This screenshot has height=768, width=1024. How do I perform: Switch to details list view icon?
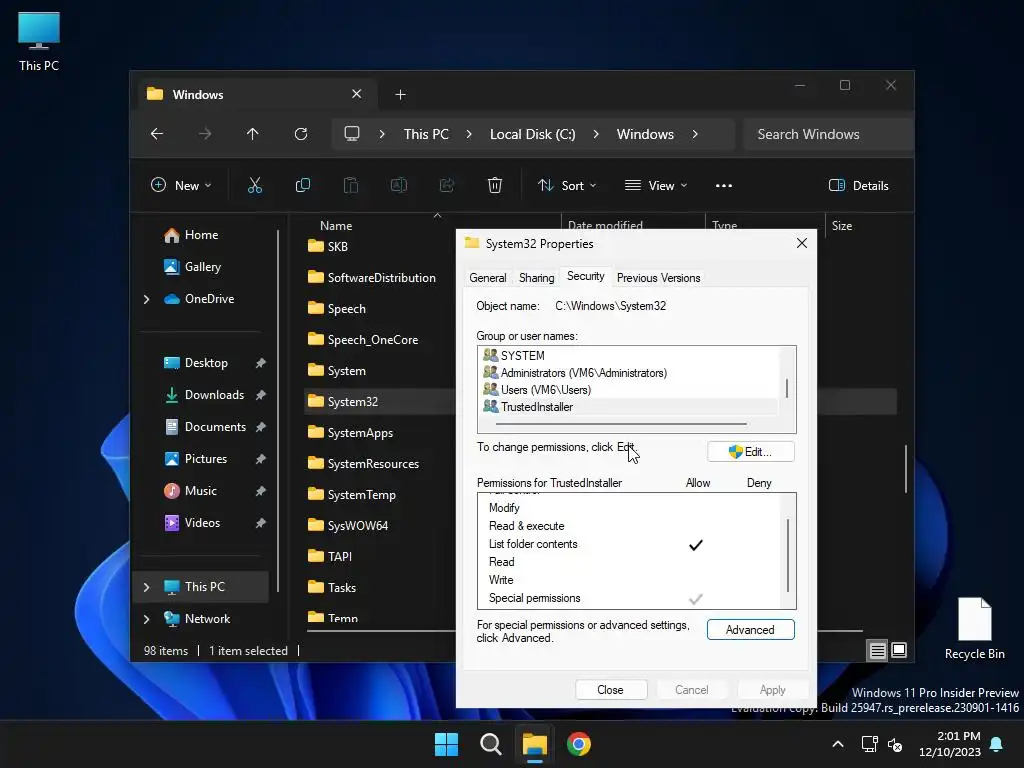click(877, 650)
